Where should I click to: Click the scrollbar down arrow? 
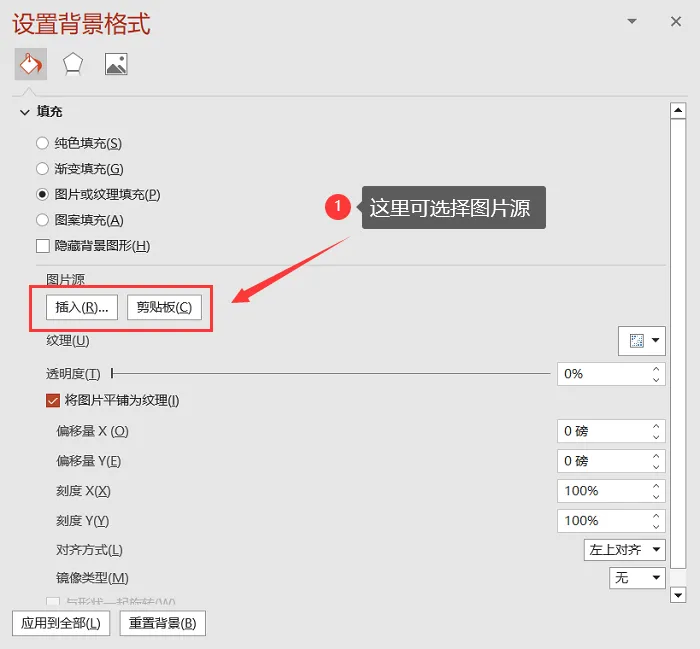point(678,595)
